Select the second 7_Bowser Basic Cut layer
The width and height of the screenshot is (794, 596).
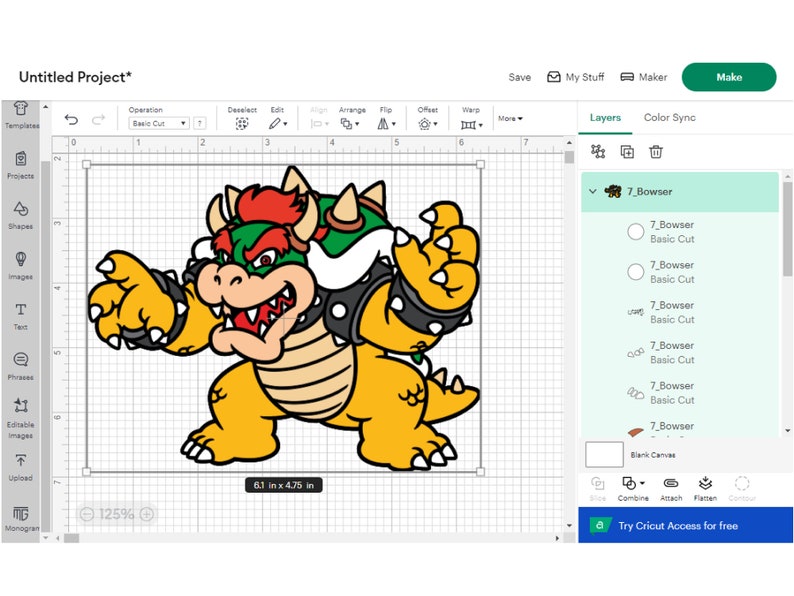(x=680, y=272)
